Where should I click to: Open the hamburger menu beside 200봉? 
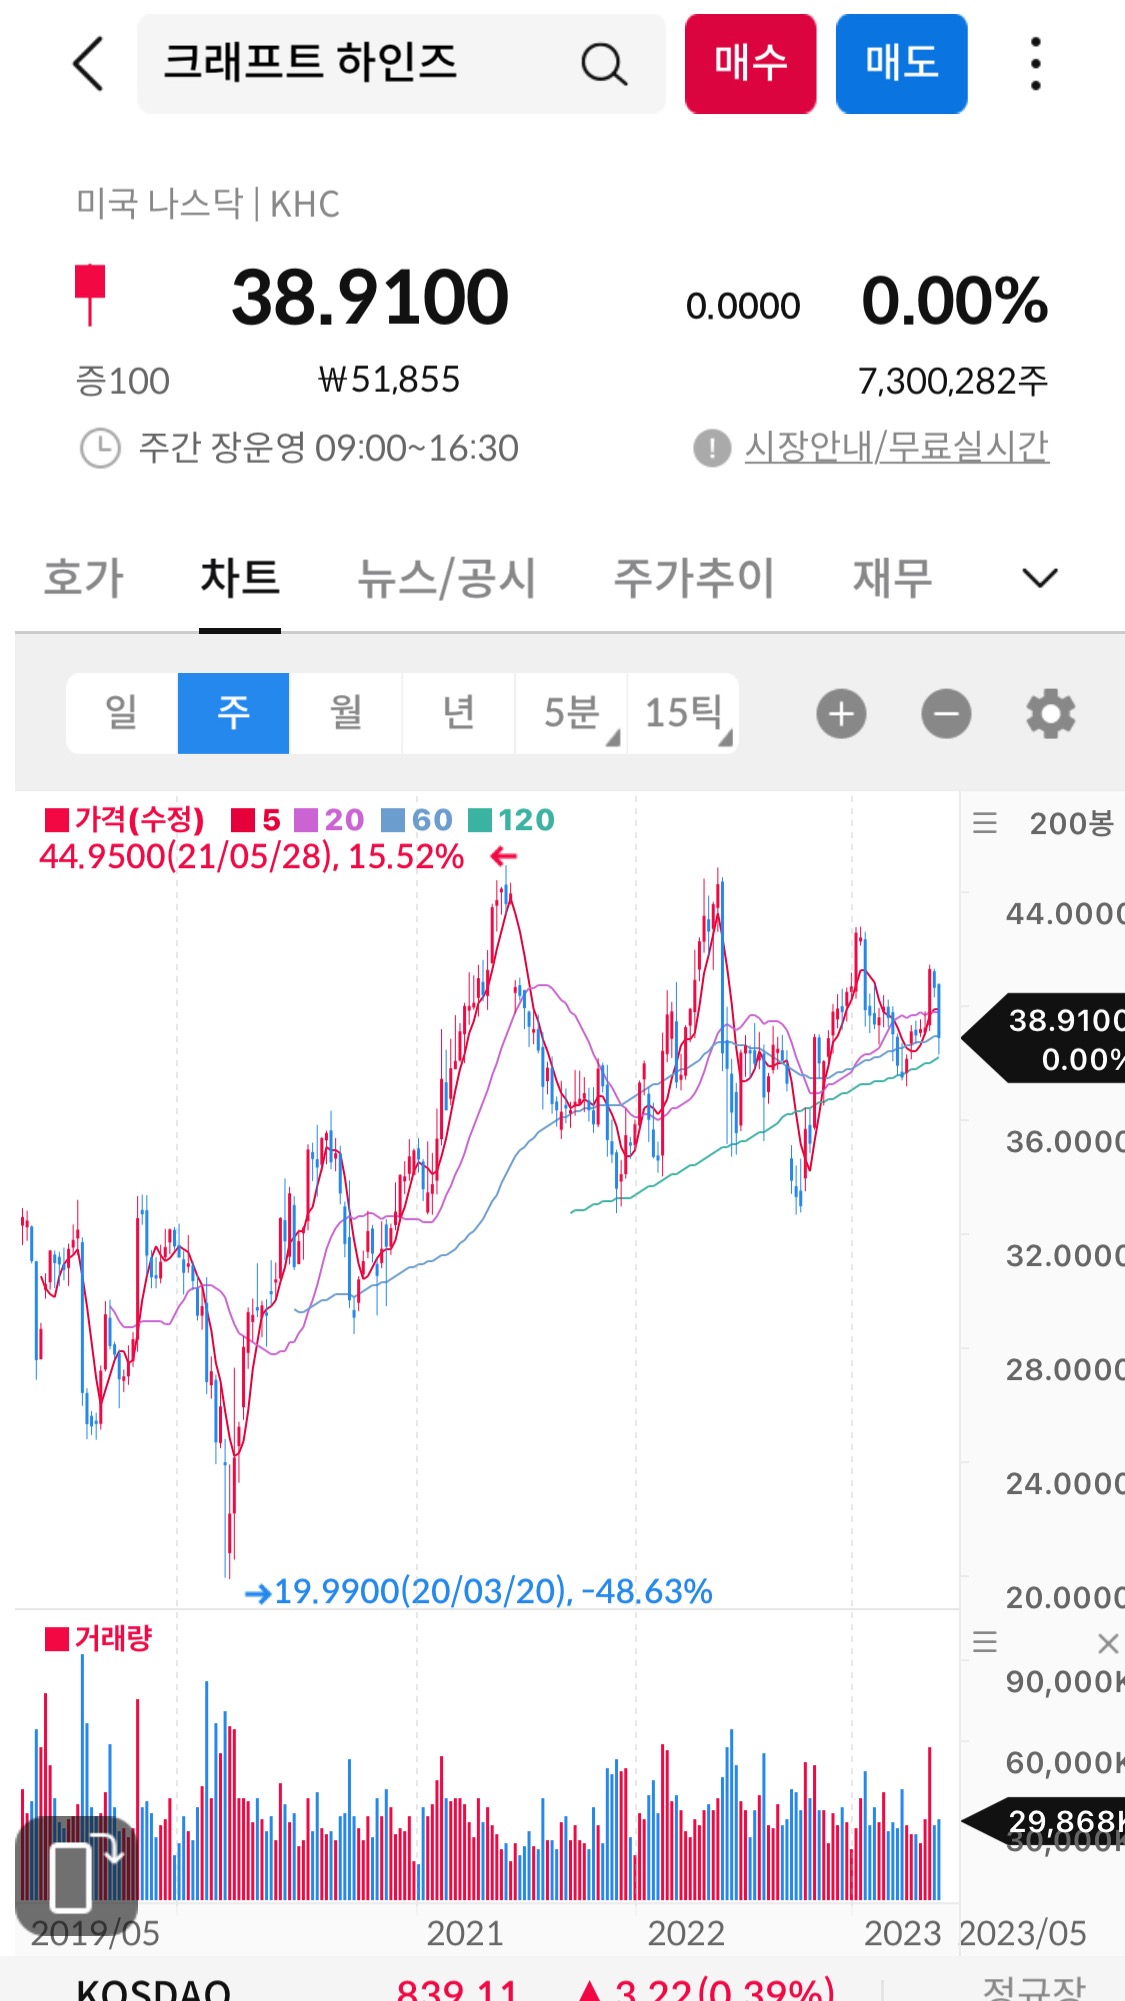[x=985, y=820]
